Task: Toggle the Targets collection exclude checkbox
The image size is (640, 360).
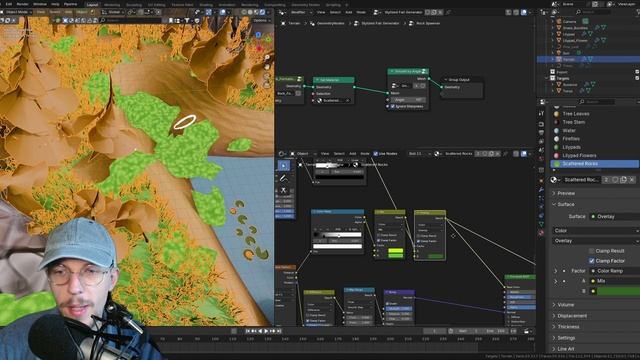Action: point(637,78)
